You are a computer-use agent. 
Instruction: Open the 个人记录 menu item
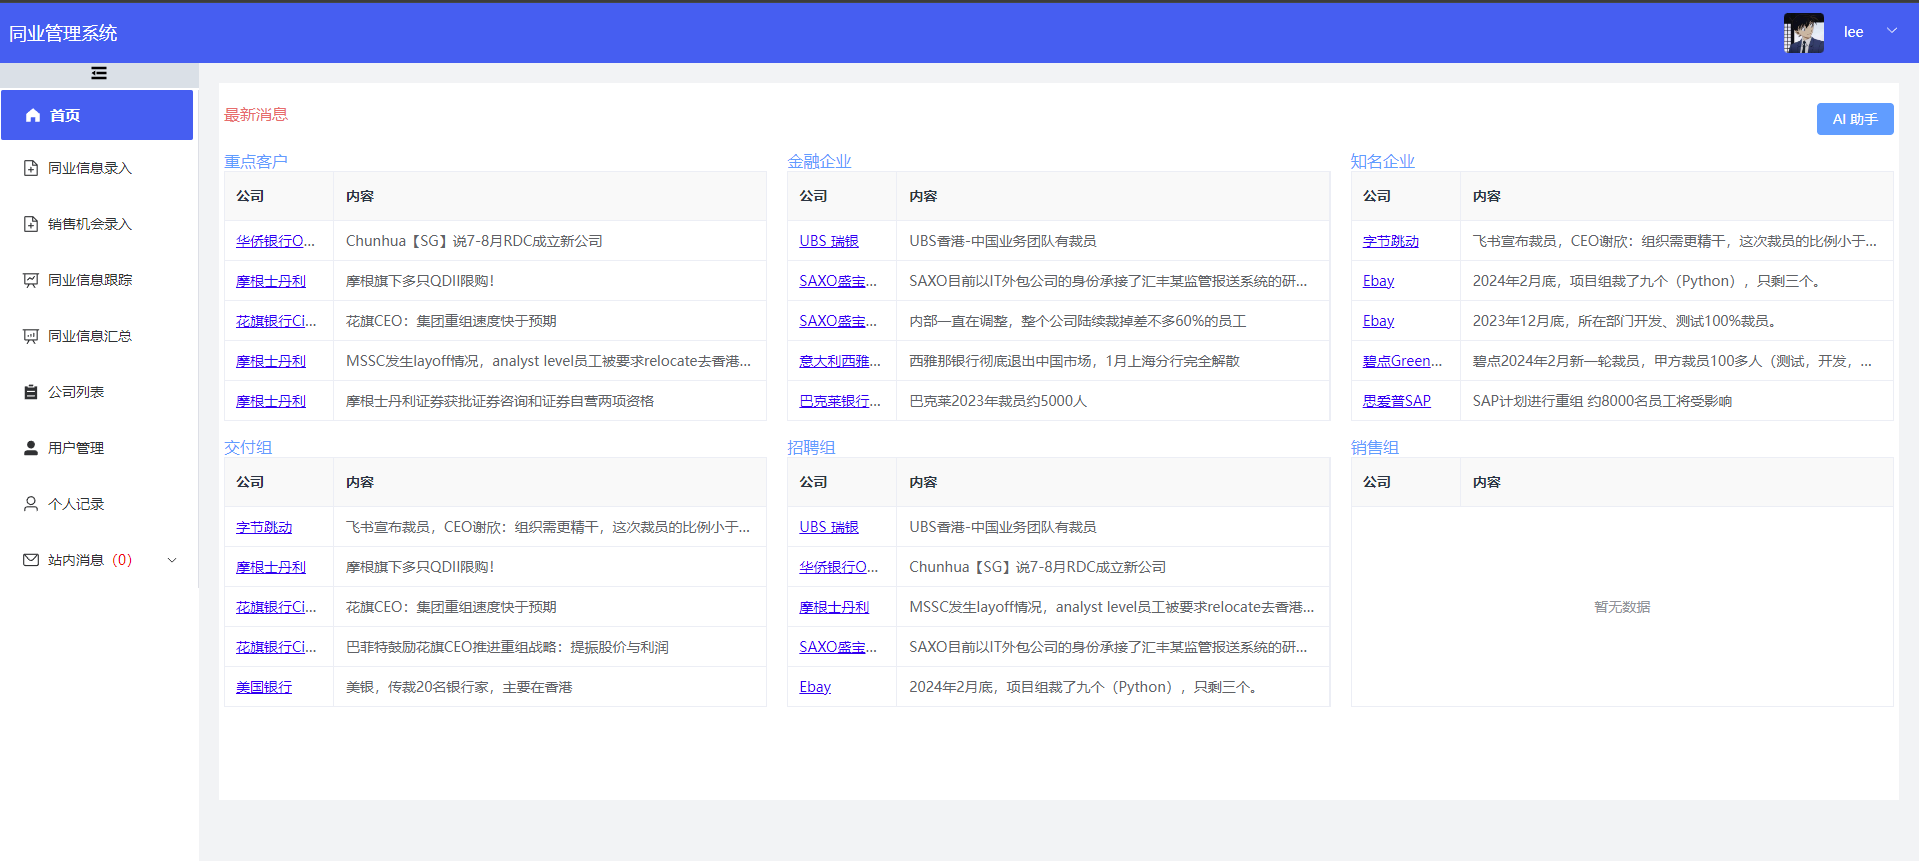pos(97,504)
